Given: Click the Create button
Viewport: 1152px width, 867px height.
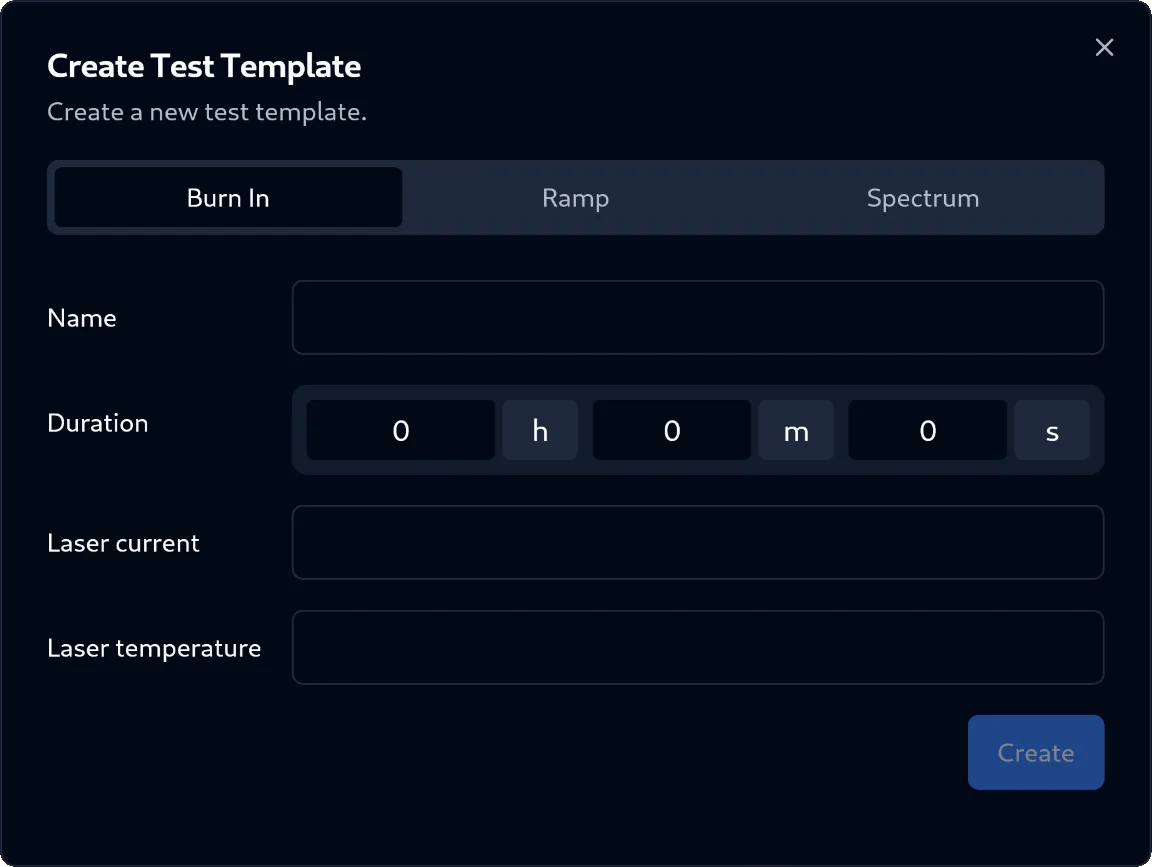Looking at the screenshot, I should click(x=1036, y=752).
